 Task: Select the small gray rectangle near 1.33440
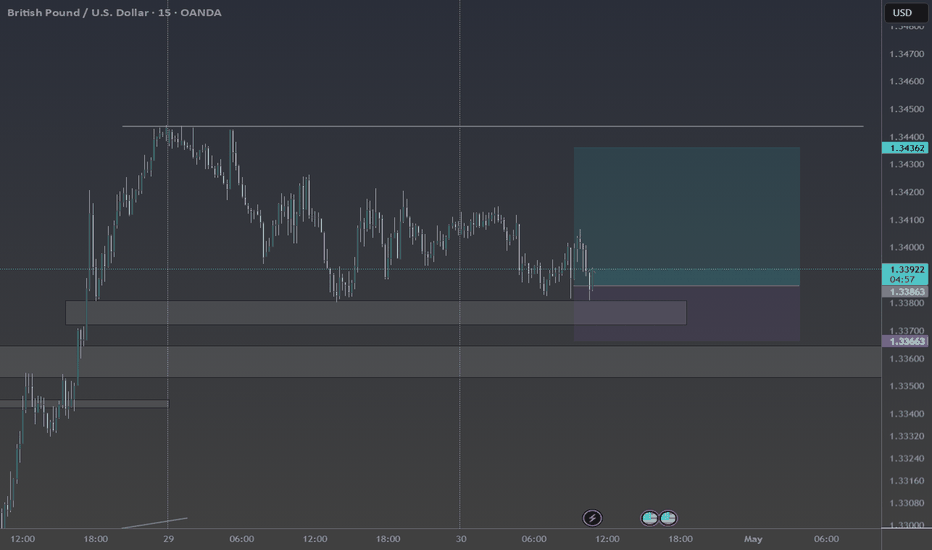[x=84, y=404]
